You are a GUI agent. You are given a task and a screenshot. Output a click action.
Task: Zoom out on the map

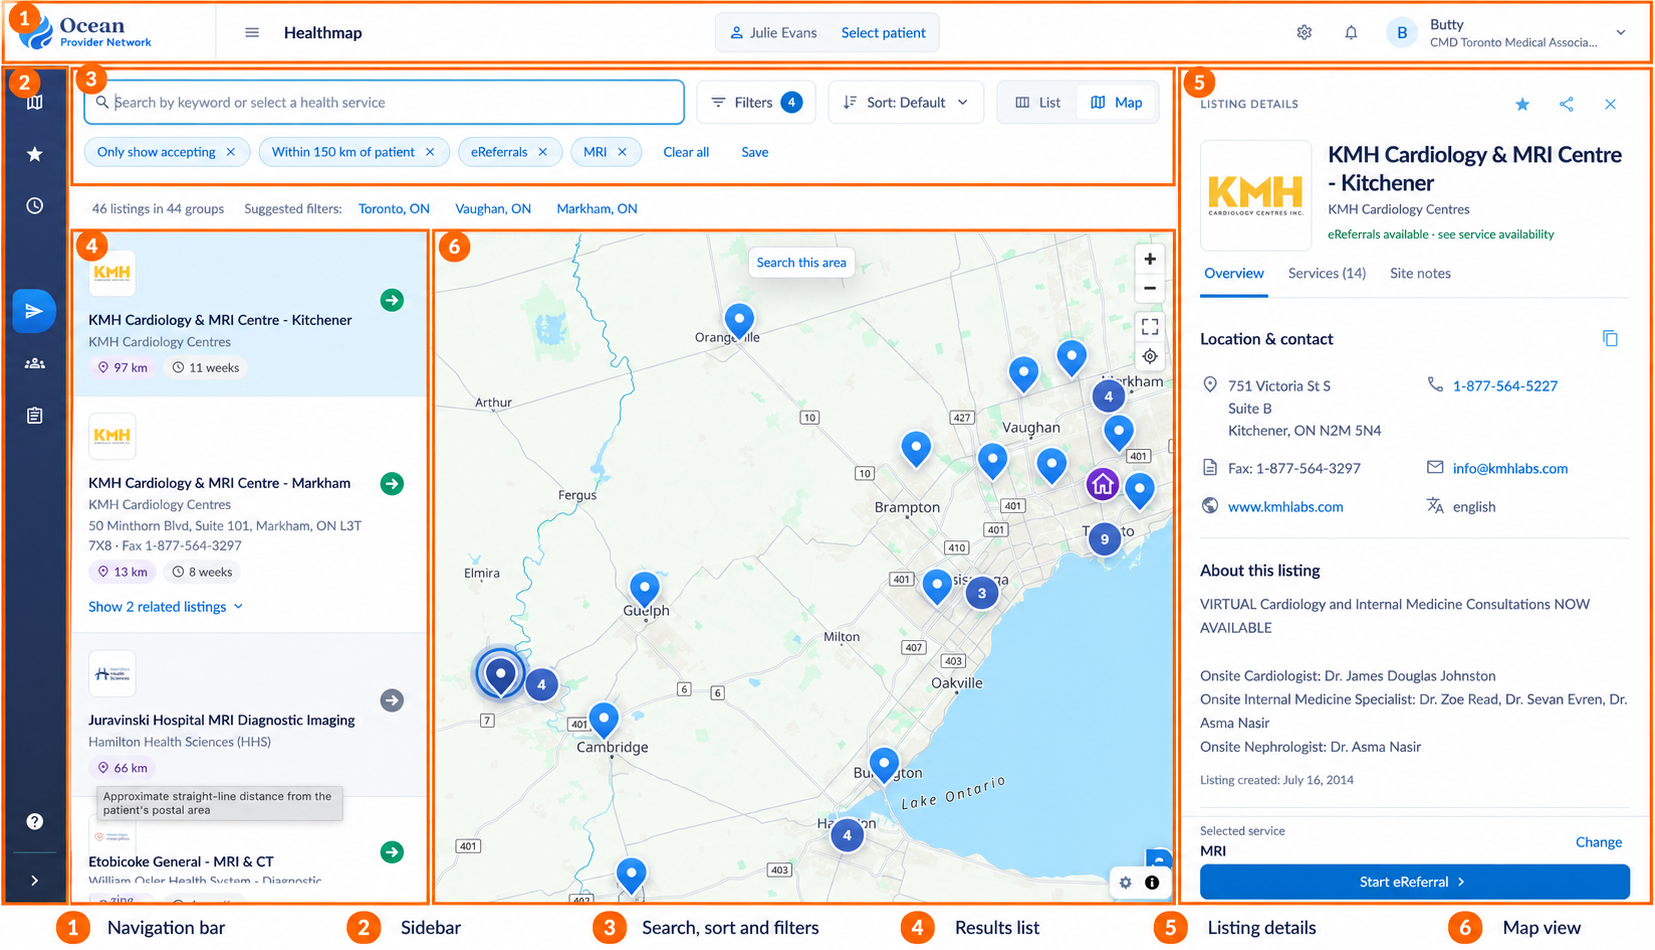1150,288
